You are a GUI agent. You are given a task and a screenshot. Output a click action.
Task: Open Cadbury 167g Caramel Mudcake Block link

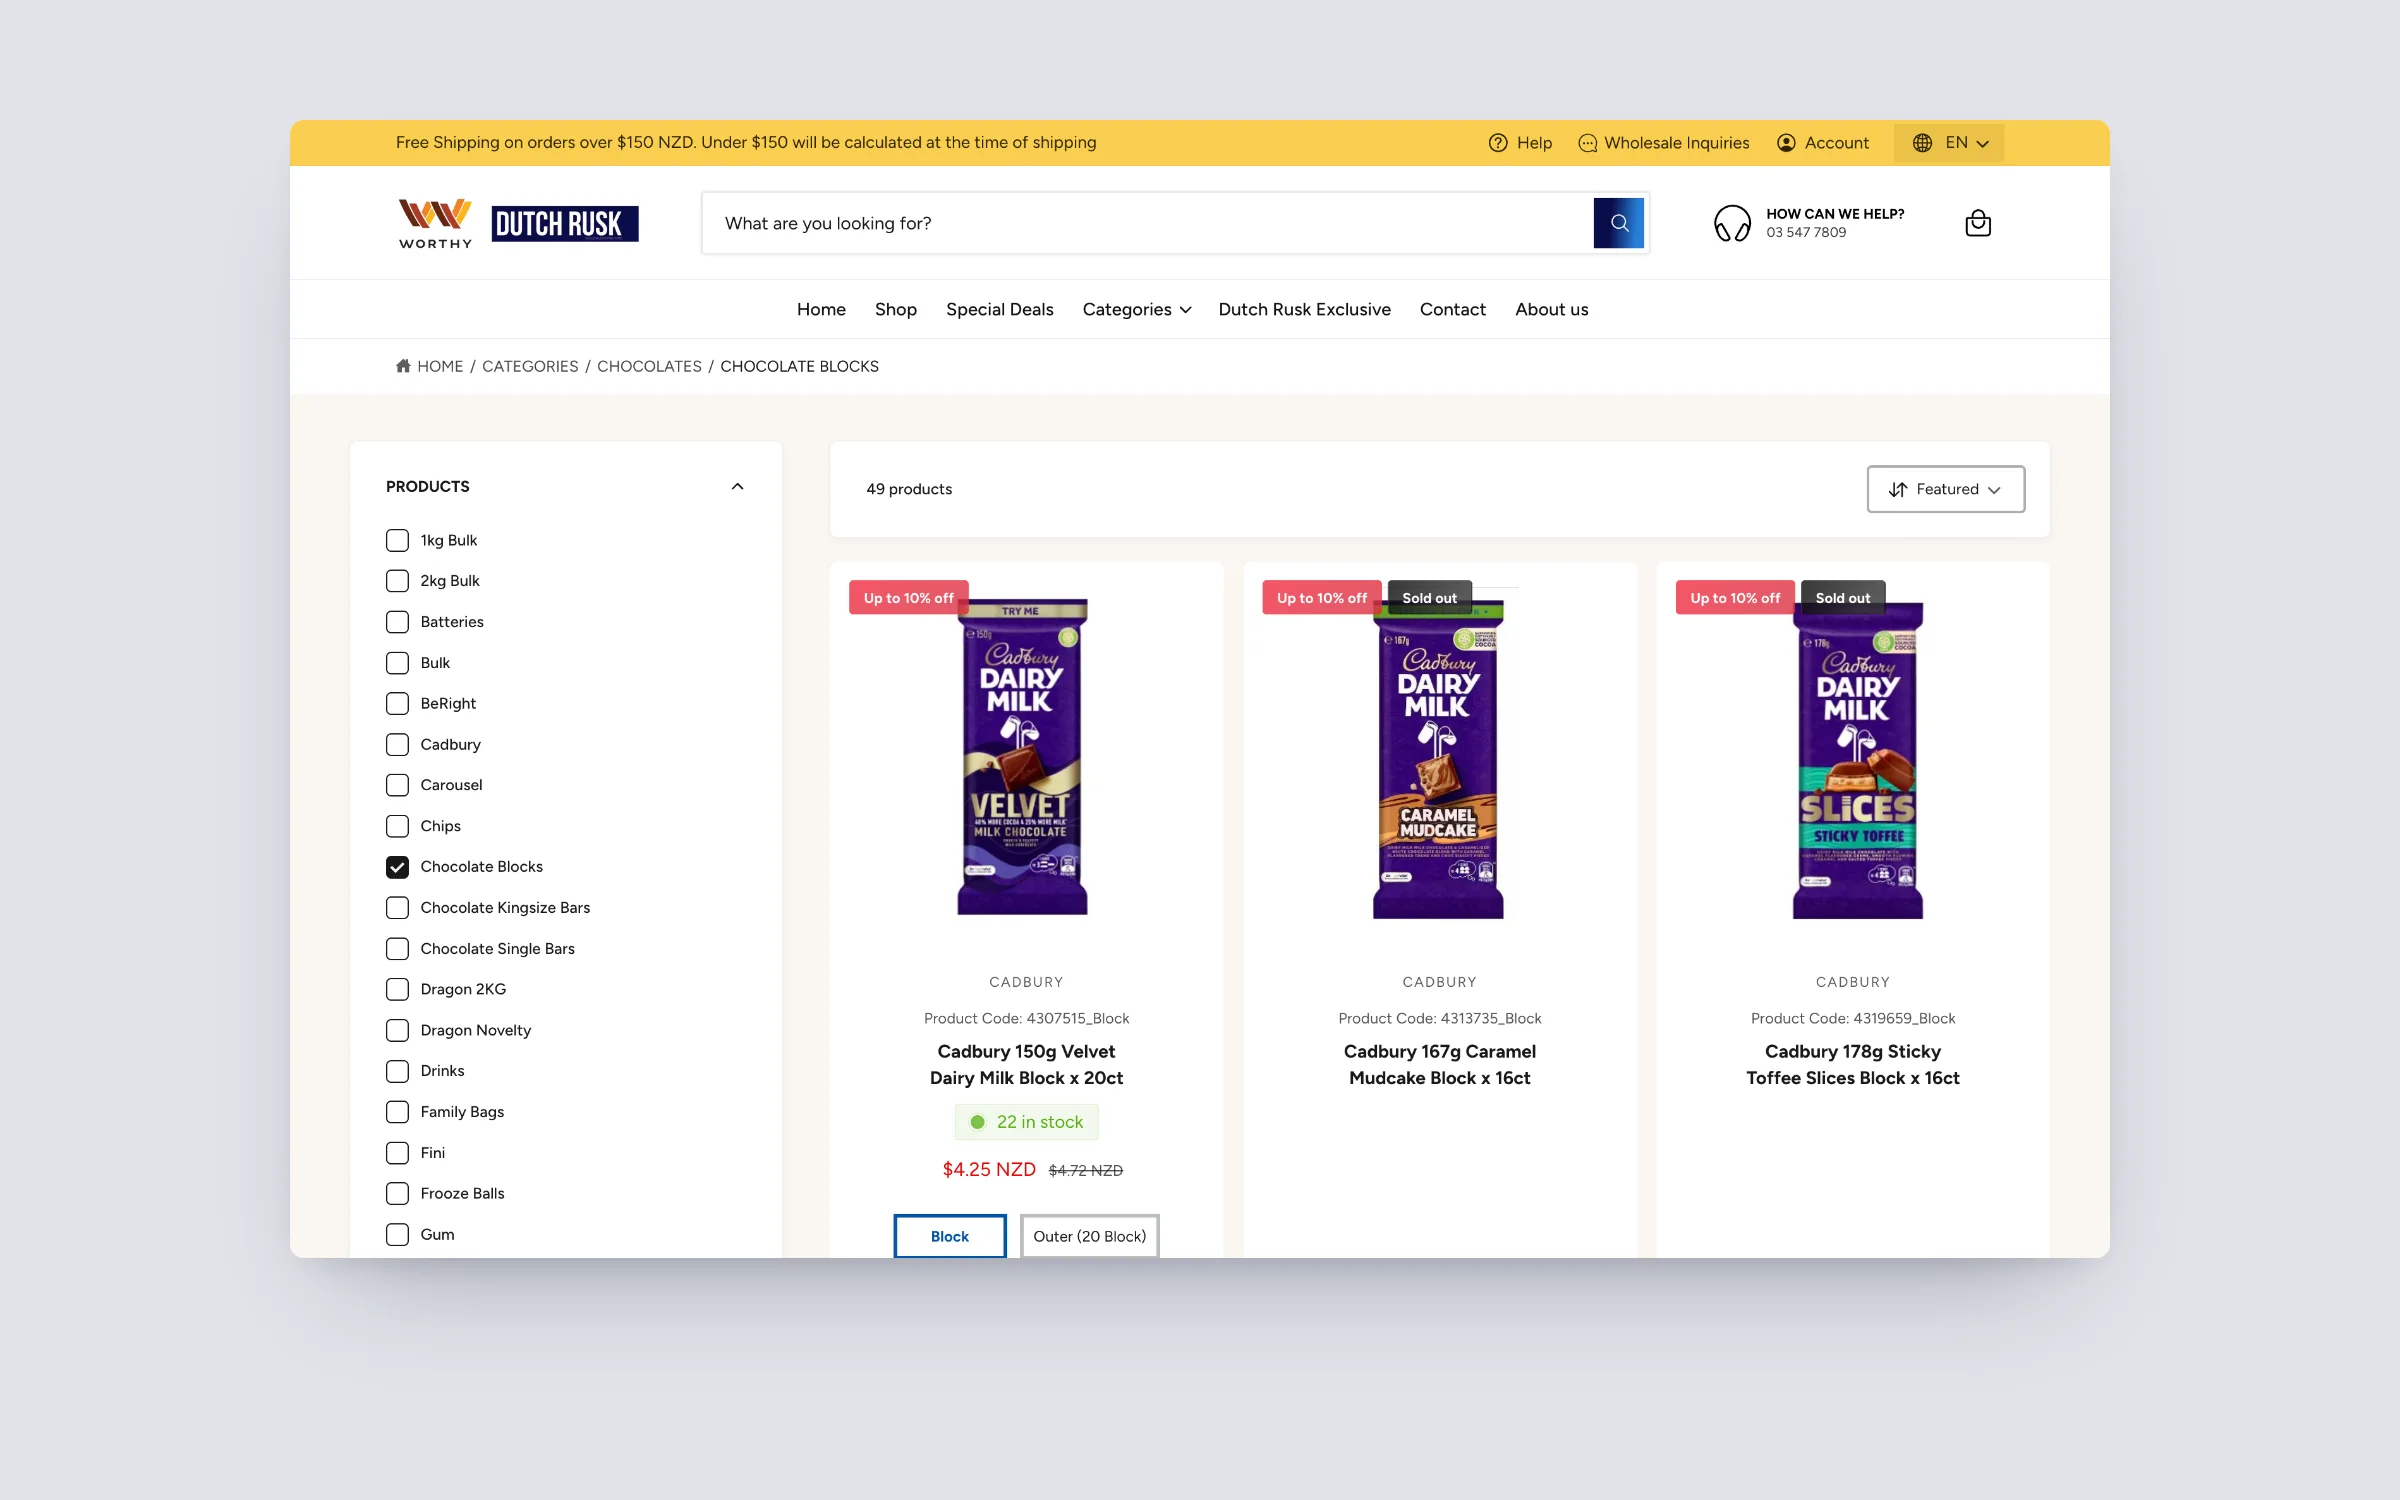click(1439, 1064)
